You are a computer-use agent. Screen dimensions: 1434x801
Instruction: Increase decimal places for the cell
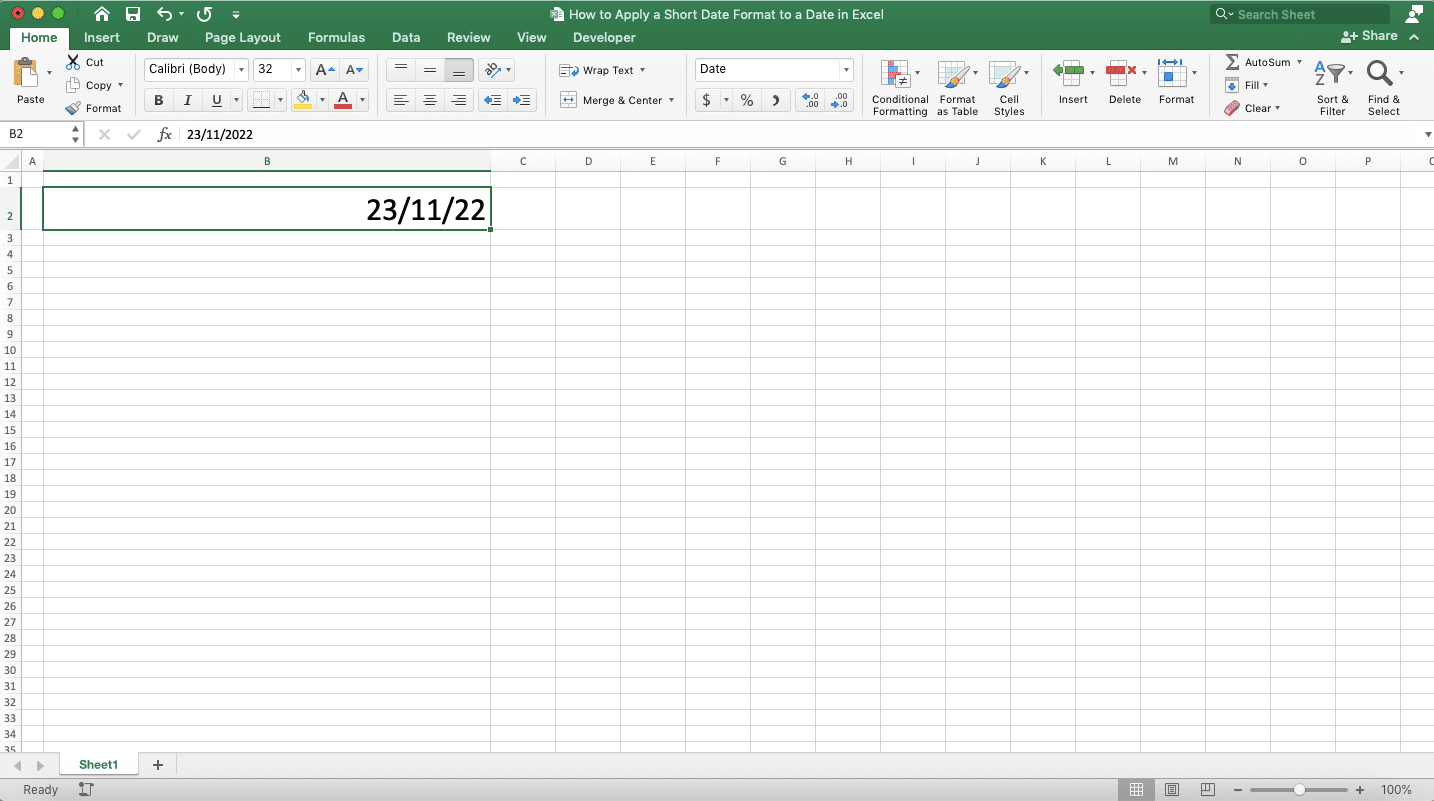point(810,99)
